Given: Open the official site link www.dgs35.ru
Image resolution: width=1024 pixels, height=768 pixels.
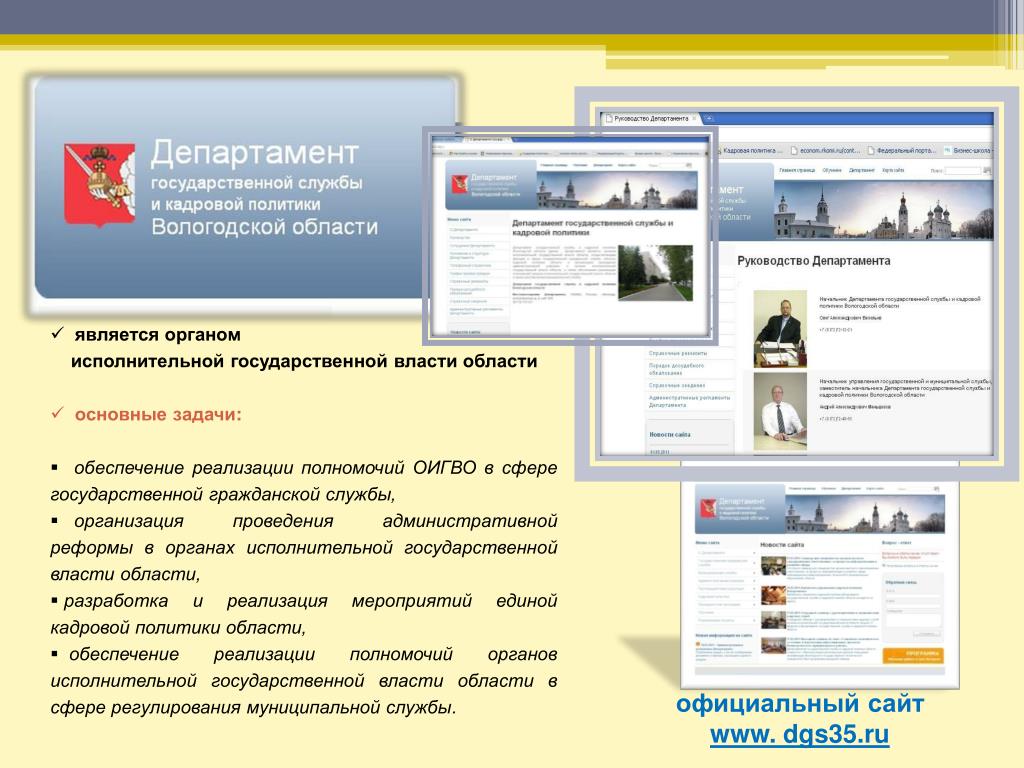Looking at the screenshot, I should click(x=799, y=735).
